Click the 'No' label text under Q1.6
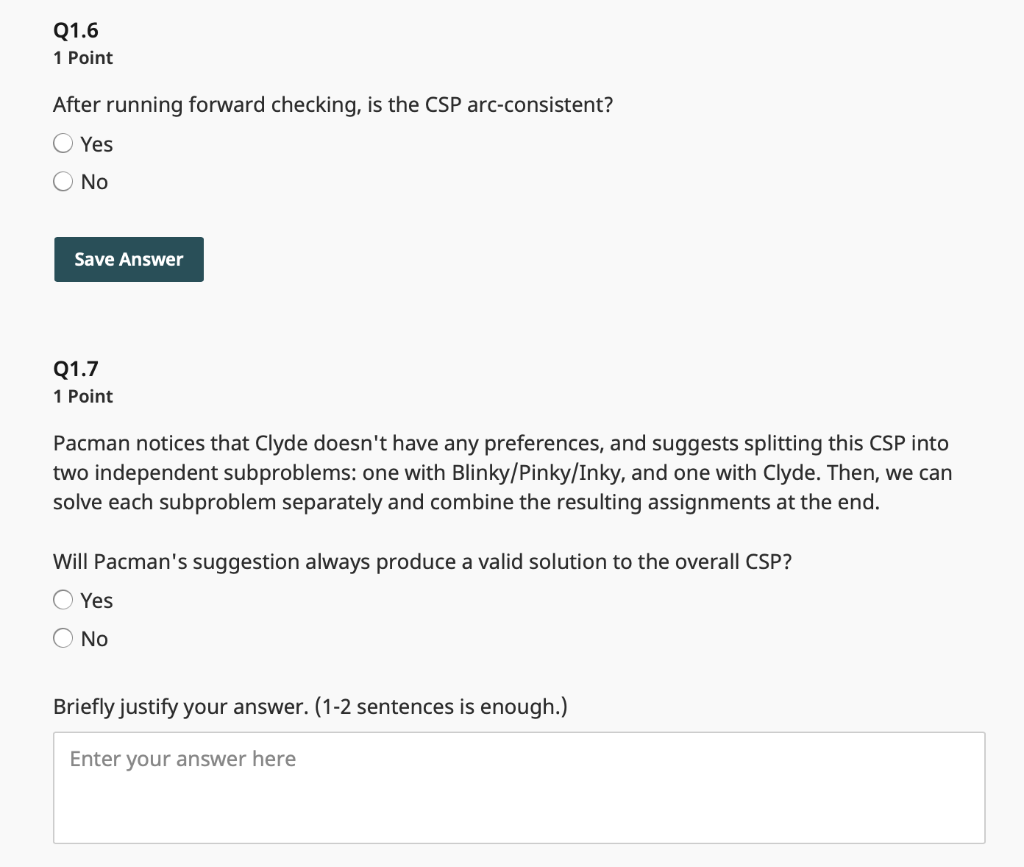The image size is (1024, 867). pyautogui.click(x=94, y=182)
